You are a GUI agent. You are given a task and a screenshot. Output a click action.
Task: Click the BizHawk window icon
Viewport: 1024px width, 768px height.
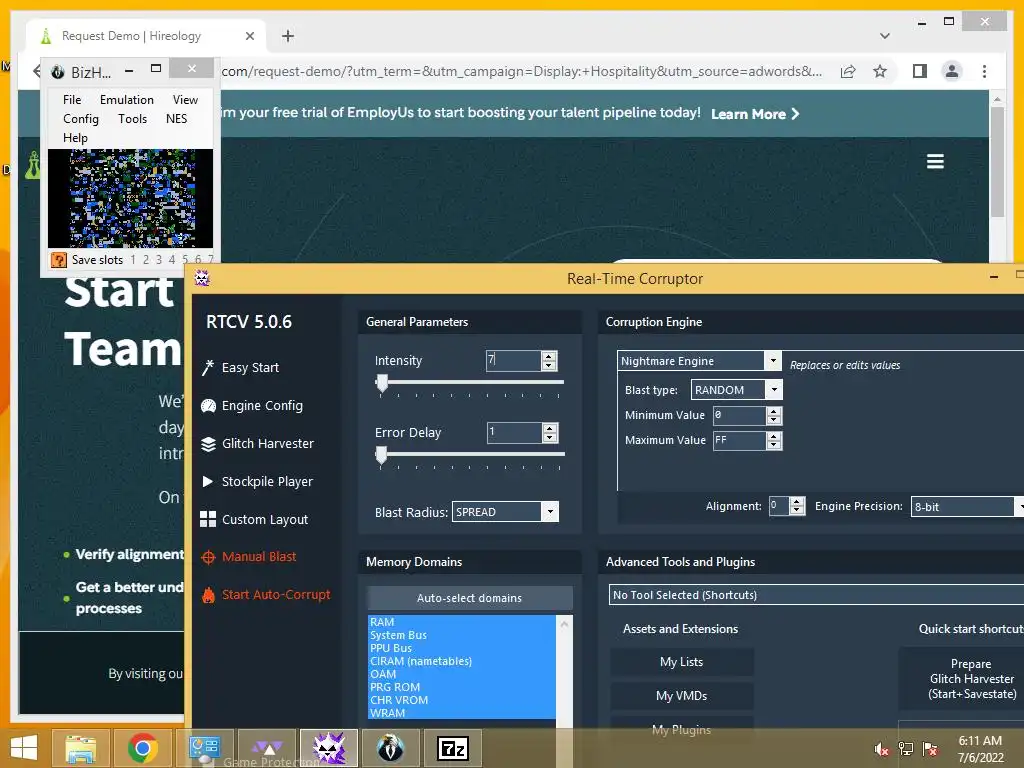click(57, 72)
